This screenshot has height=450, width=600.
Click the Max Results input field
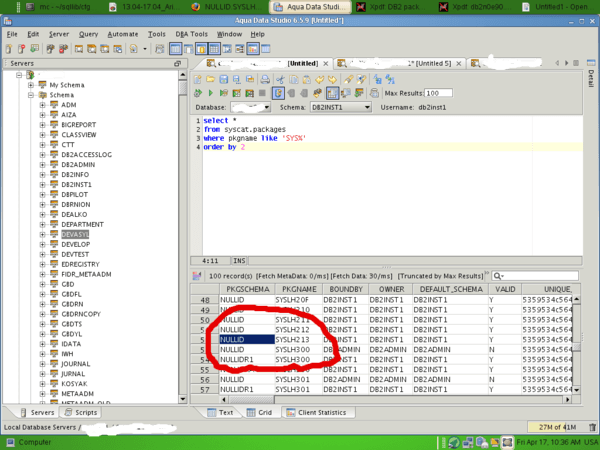click(438, 93)
